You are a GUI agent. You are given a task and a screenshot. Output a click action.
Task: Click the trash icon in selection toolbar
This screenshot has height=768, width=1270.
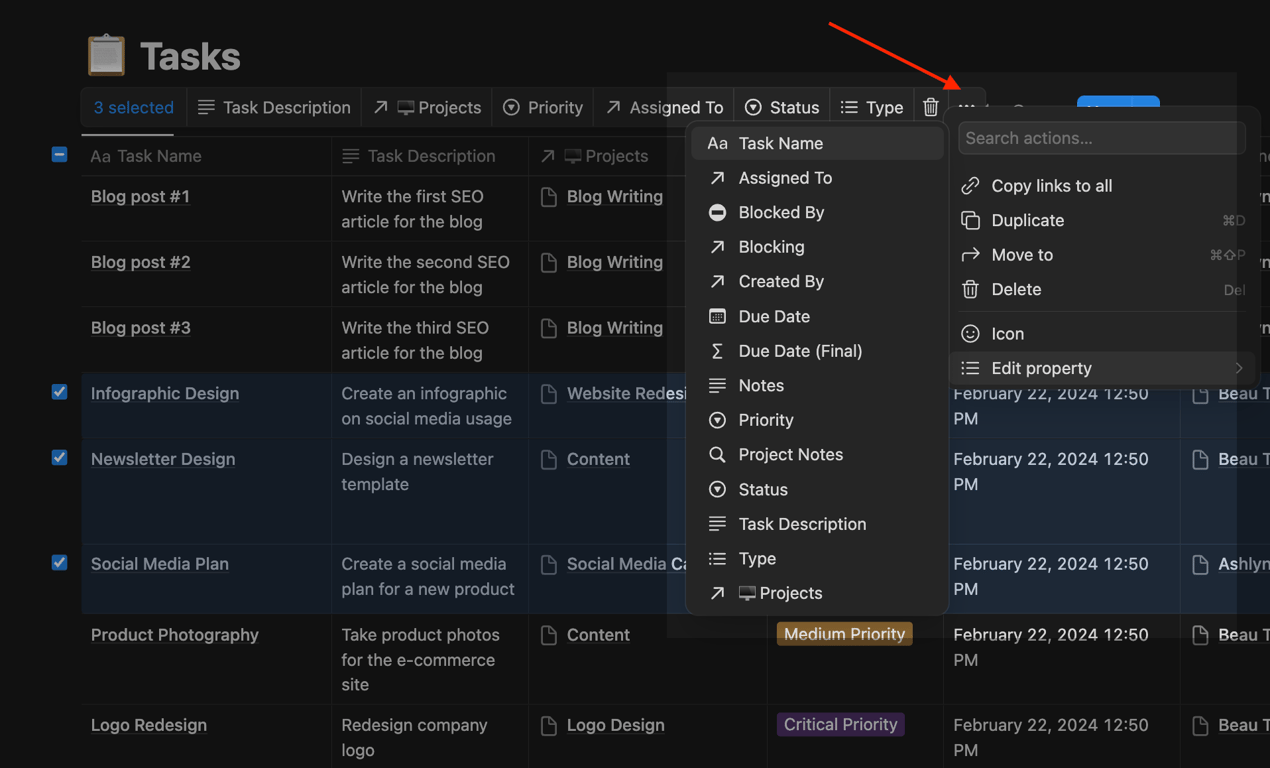tap(931, 107)
